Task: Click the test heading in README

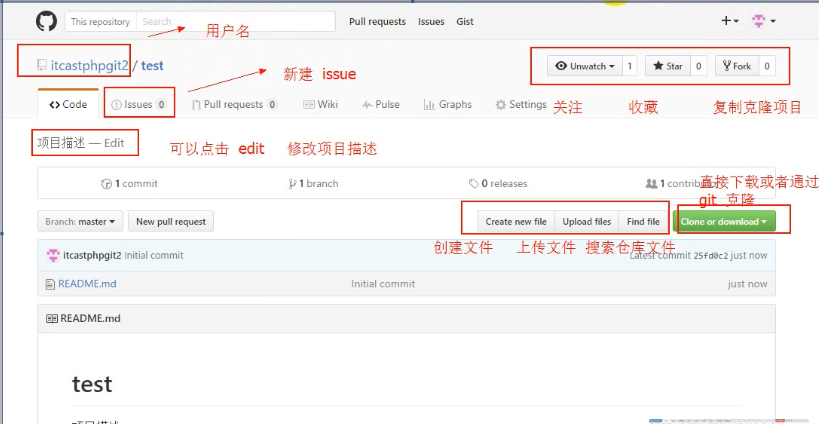Action: 92,384
